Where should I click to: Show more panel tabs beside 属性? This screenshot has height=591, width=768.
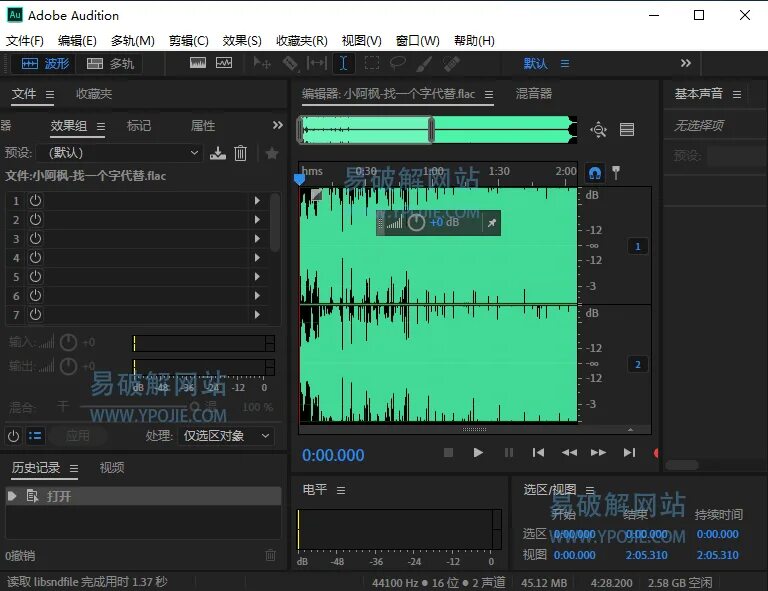(x=277, y=125)
